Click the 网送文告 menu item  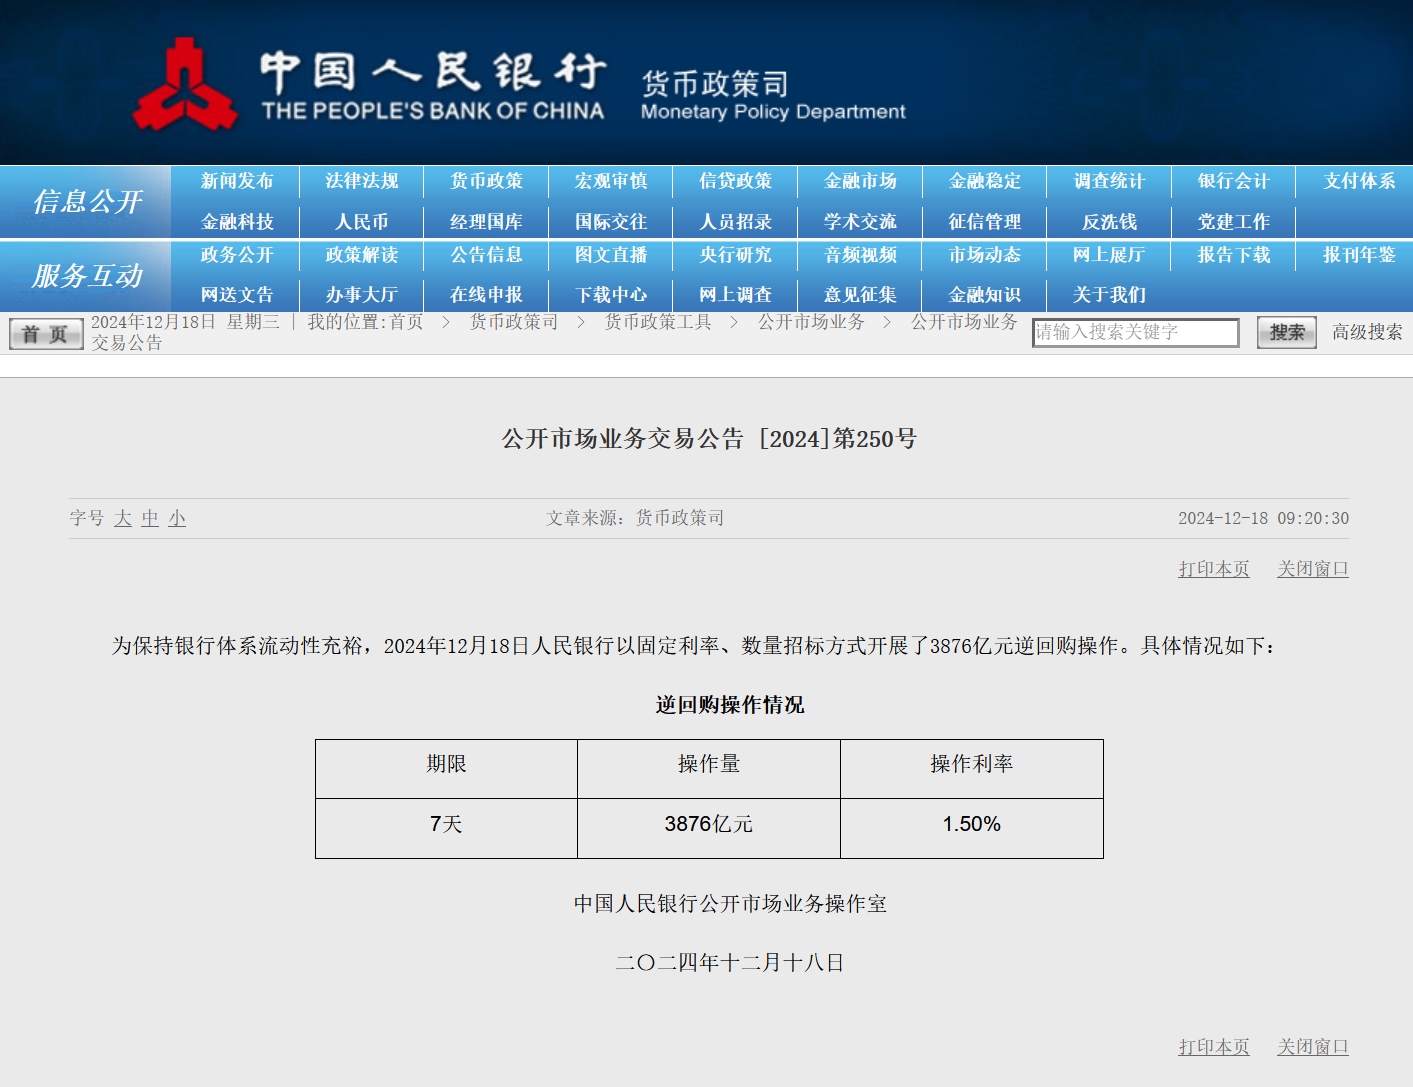point(237,295)
